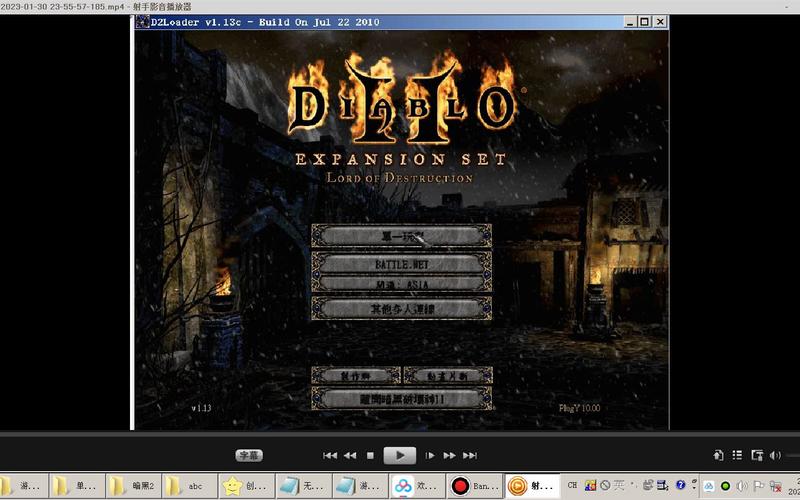Switch to the 无... notepad taskbar item
The image size is (800, 500).
[304, 486]
